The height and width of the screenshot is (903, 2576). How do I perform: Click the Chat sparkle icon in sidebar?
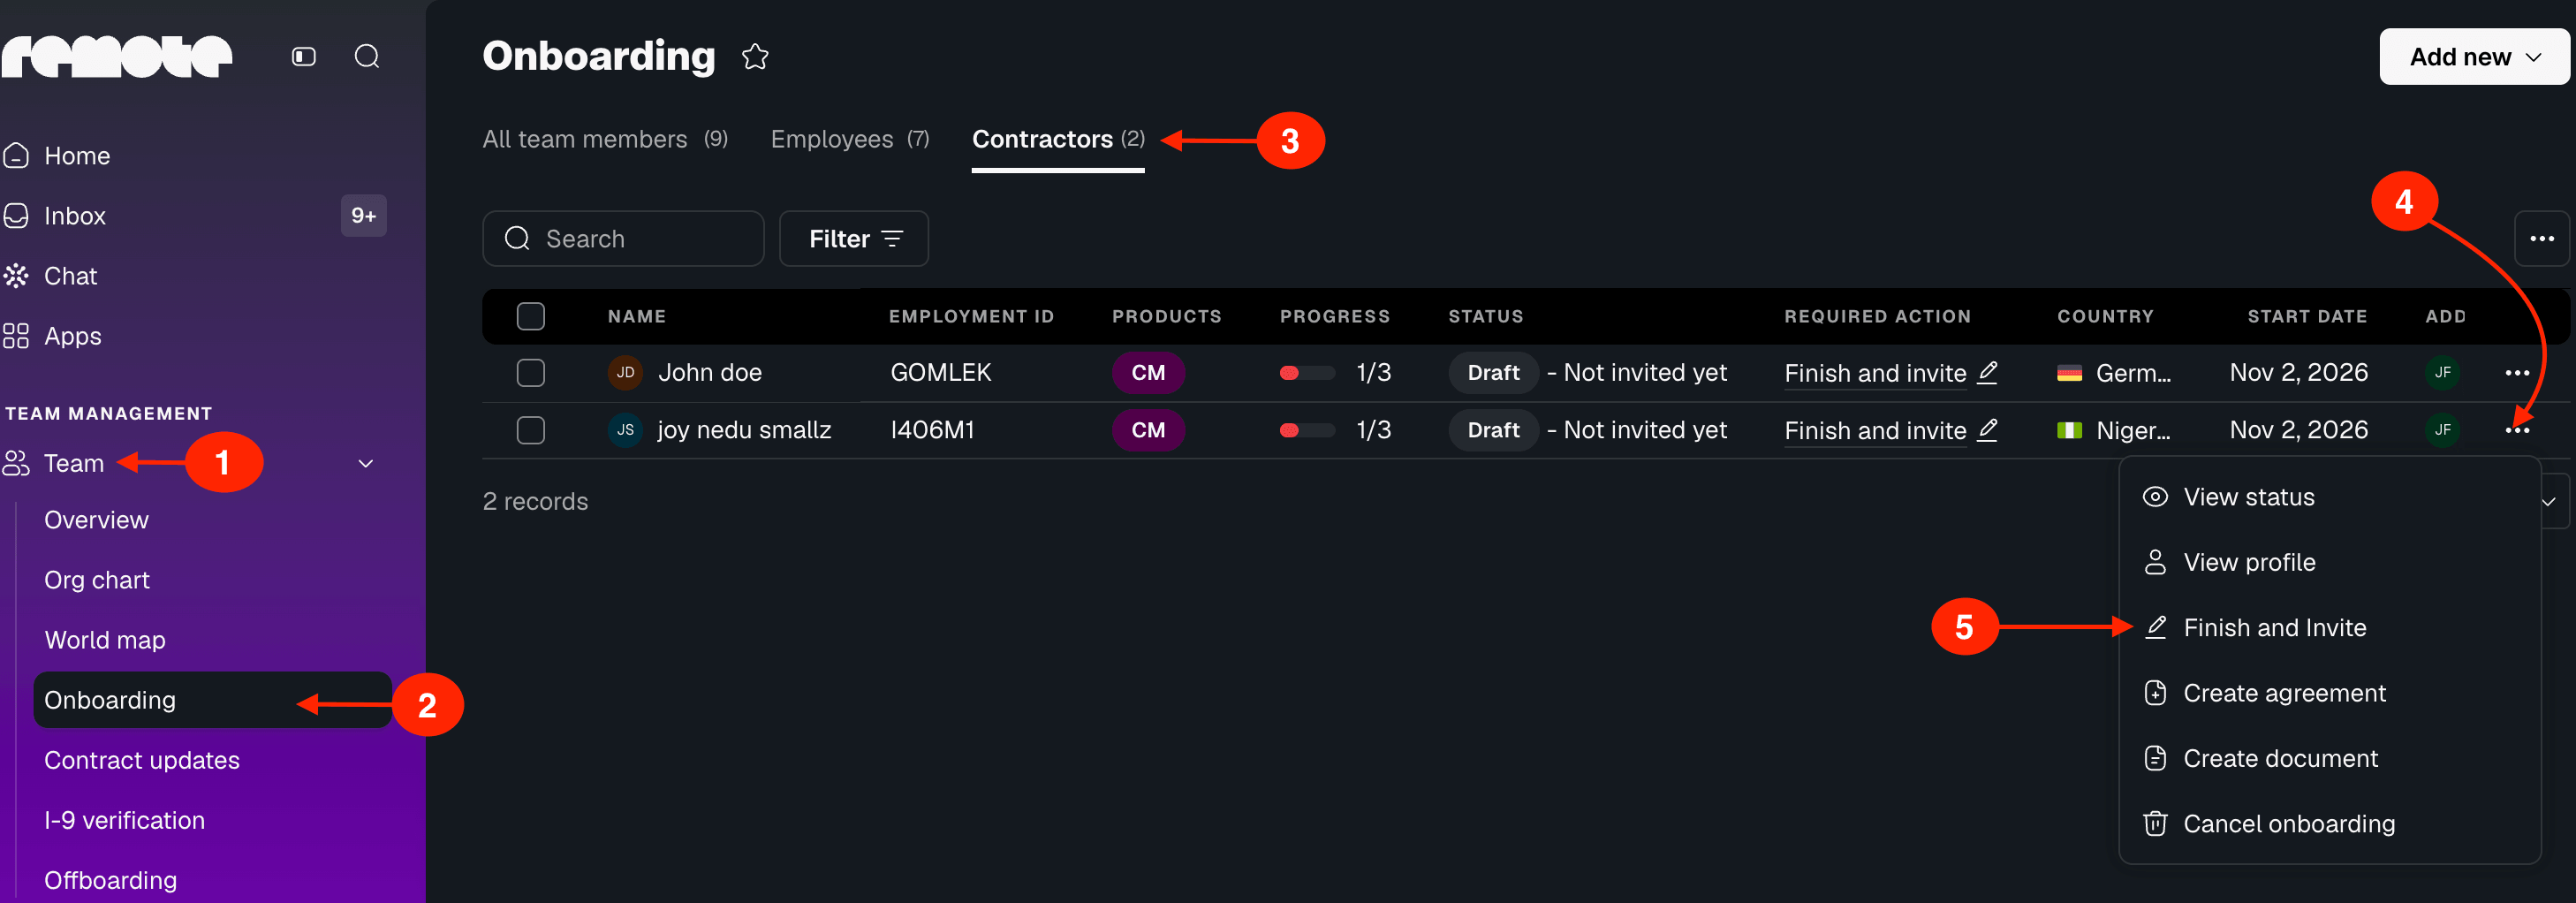coord(16,276)
